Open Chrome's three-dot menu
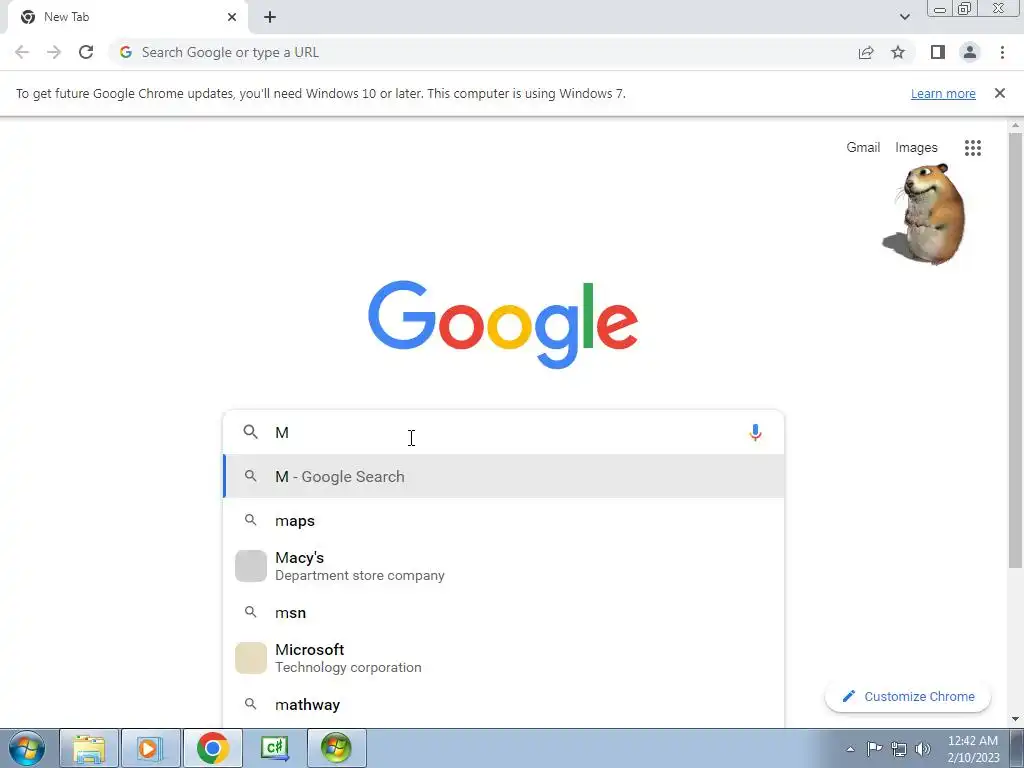The image size is (1024, 768). click(x=1002, y=52)
